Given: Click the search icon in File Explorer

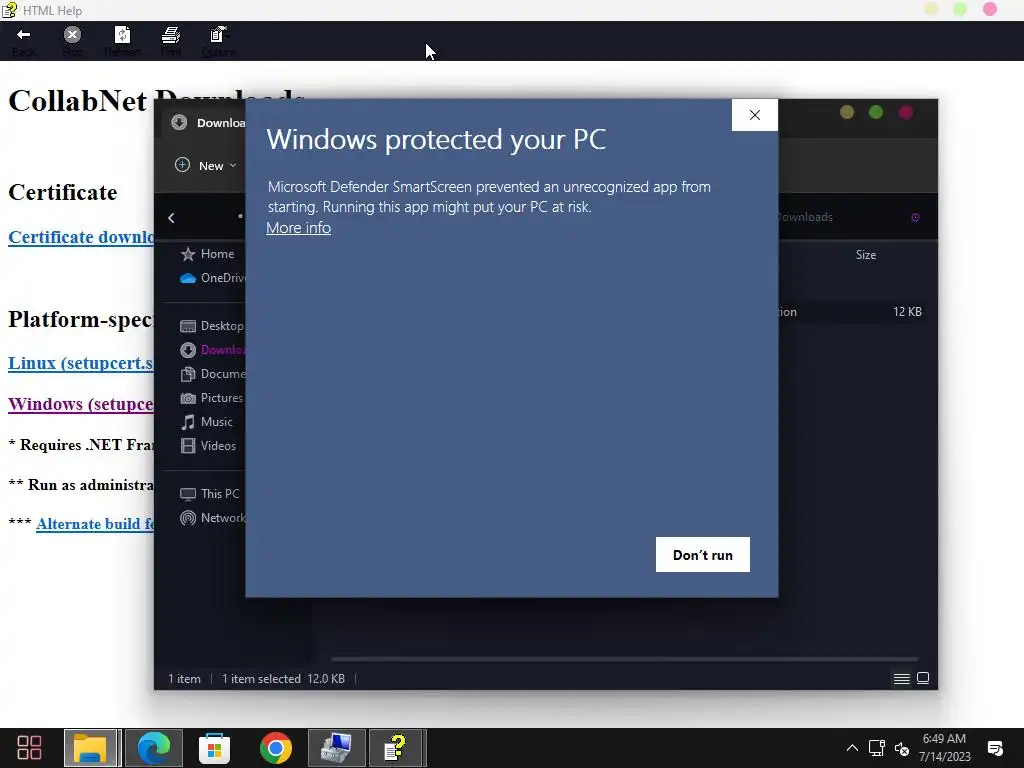Looking at the screenshot, I should click(x=915, y=217).
